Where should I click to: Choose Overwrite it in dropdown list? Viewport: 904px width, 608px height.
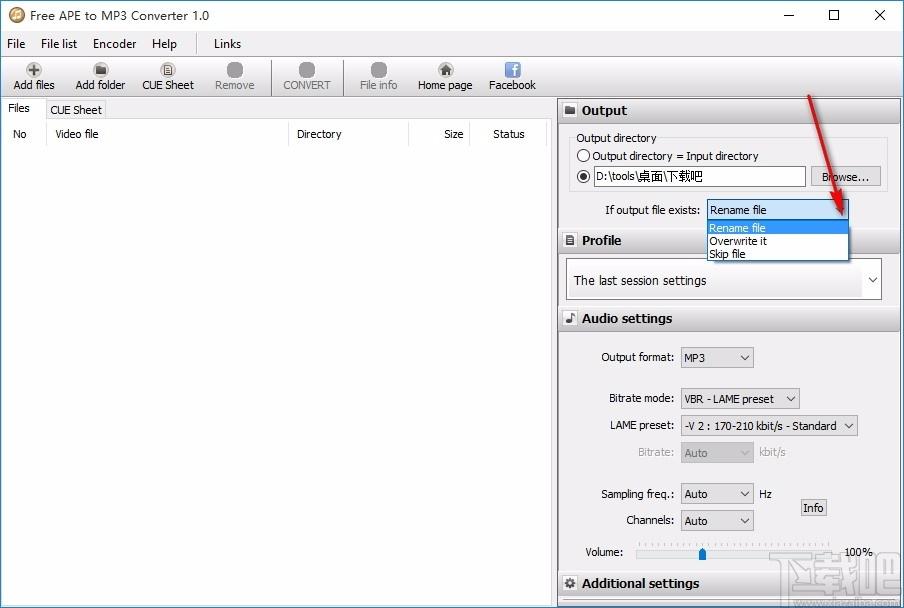(778, 241)
